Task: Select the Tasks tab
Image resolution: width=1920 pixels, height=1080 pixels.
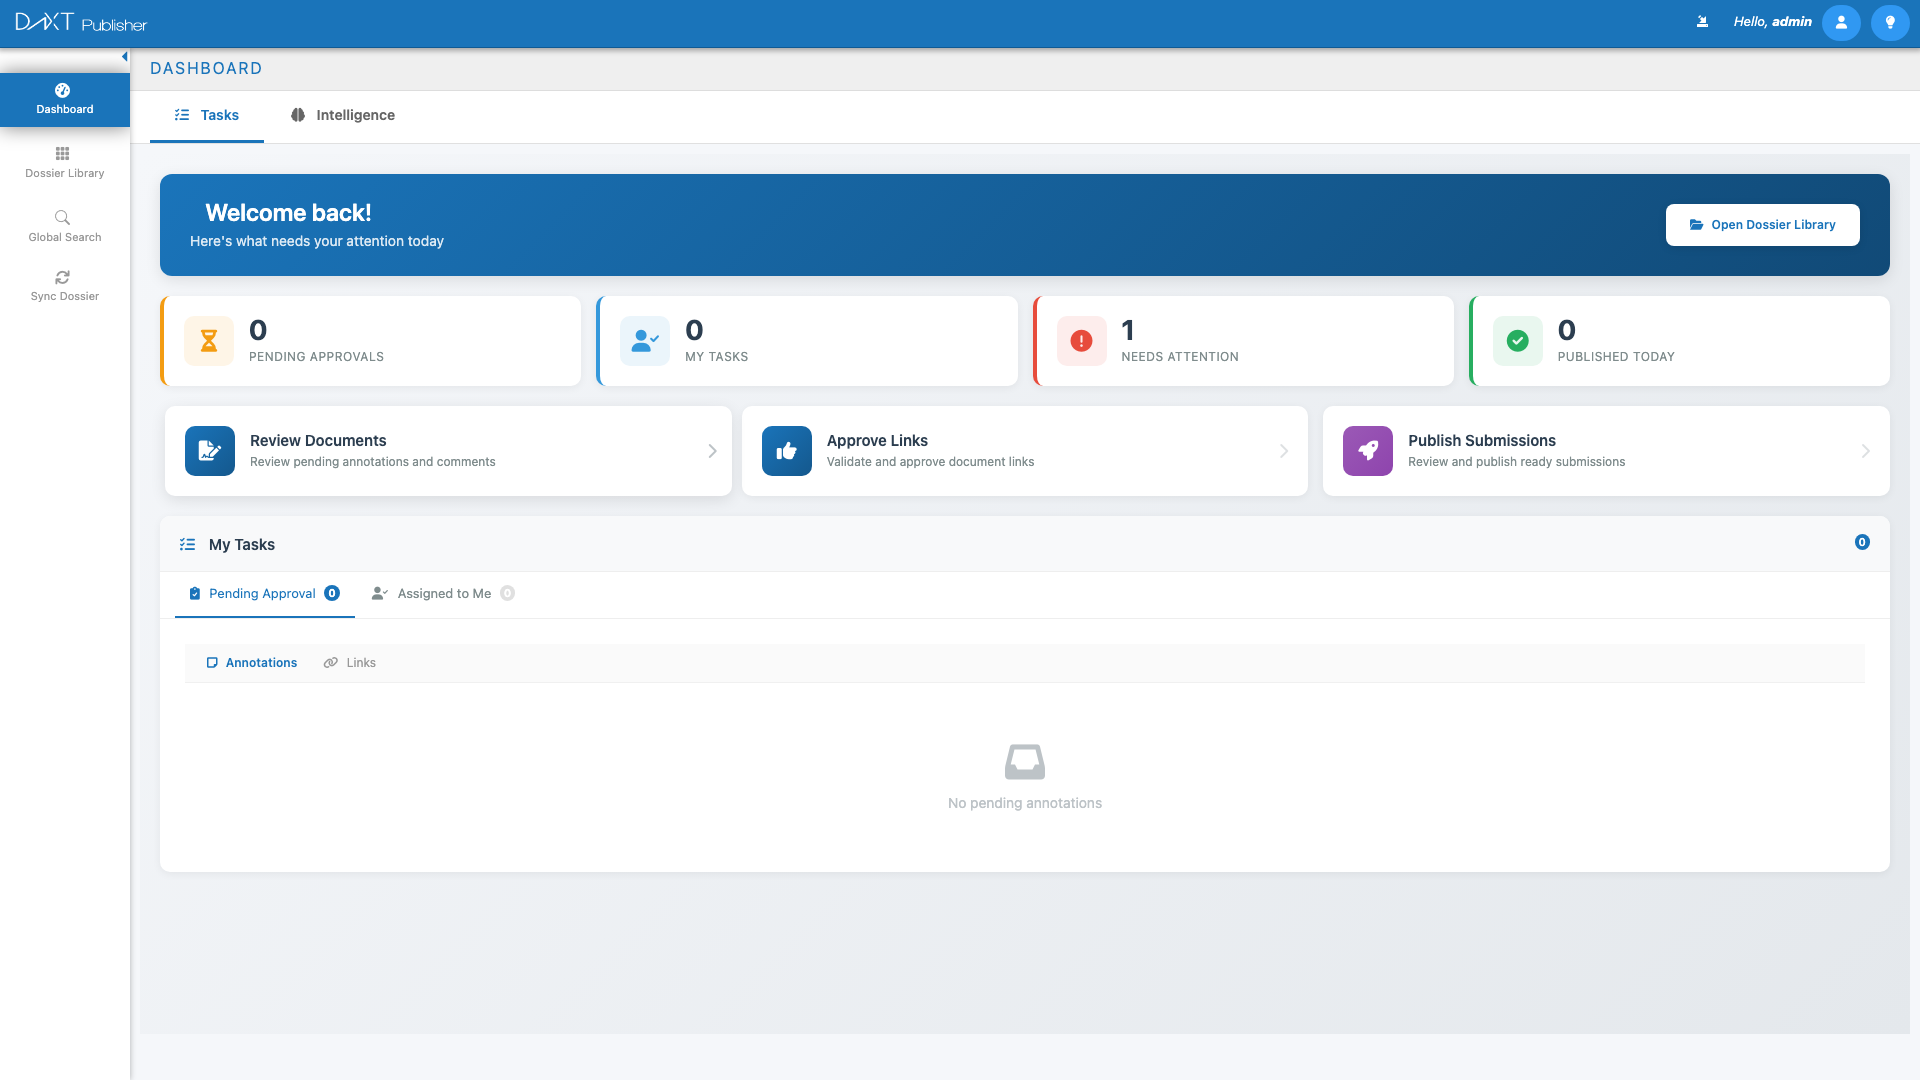Action: point(206,115)
